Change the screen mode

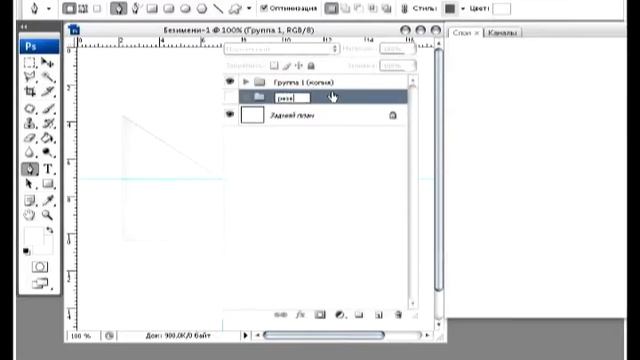coord(40,283)
